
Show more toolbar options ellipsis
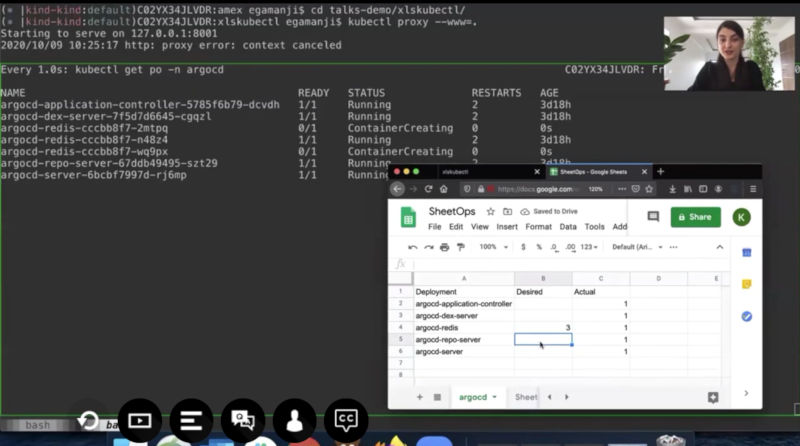pyautogui.click(x=673, y=247)
